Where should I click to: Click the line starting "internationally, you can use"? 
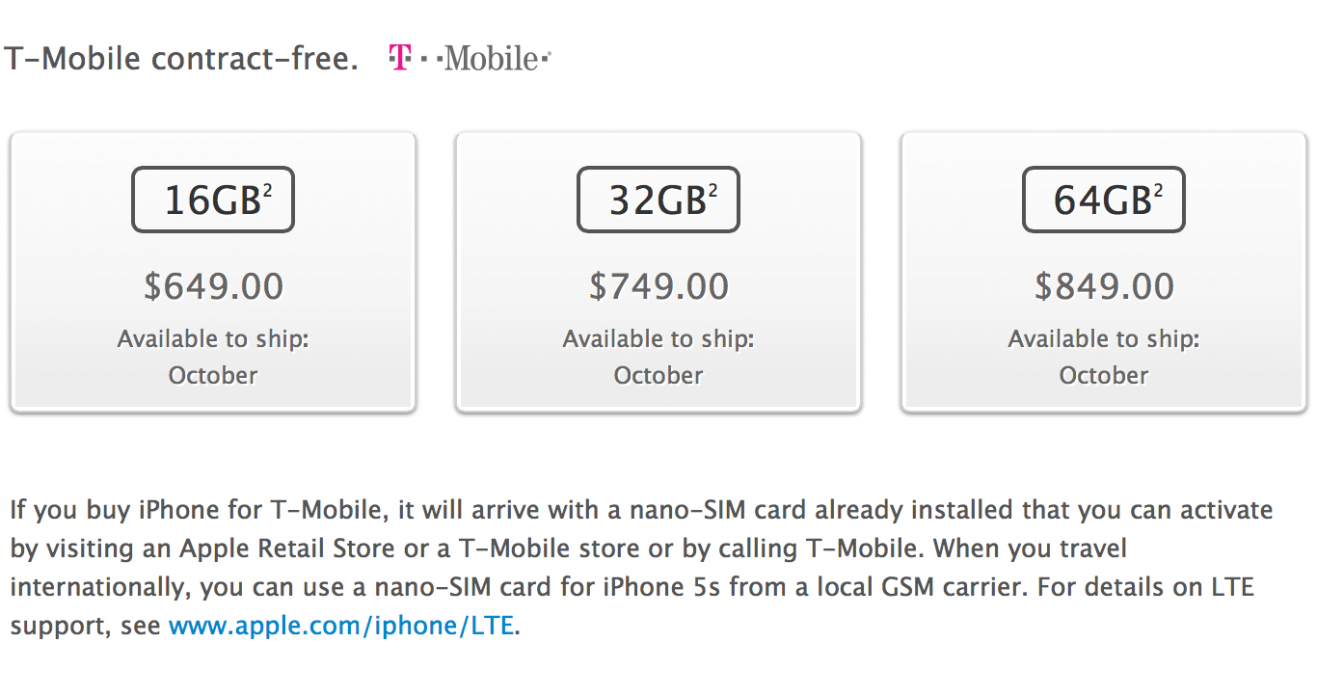[x=630, y=588]
